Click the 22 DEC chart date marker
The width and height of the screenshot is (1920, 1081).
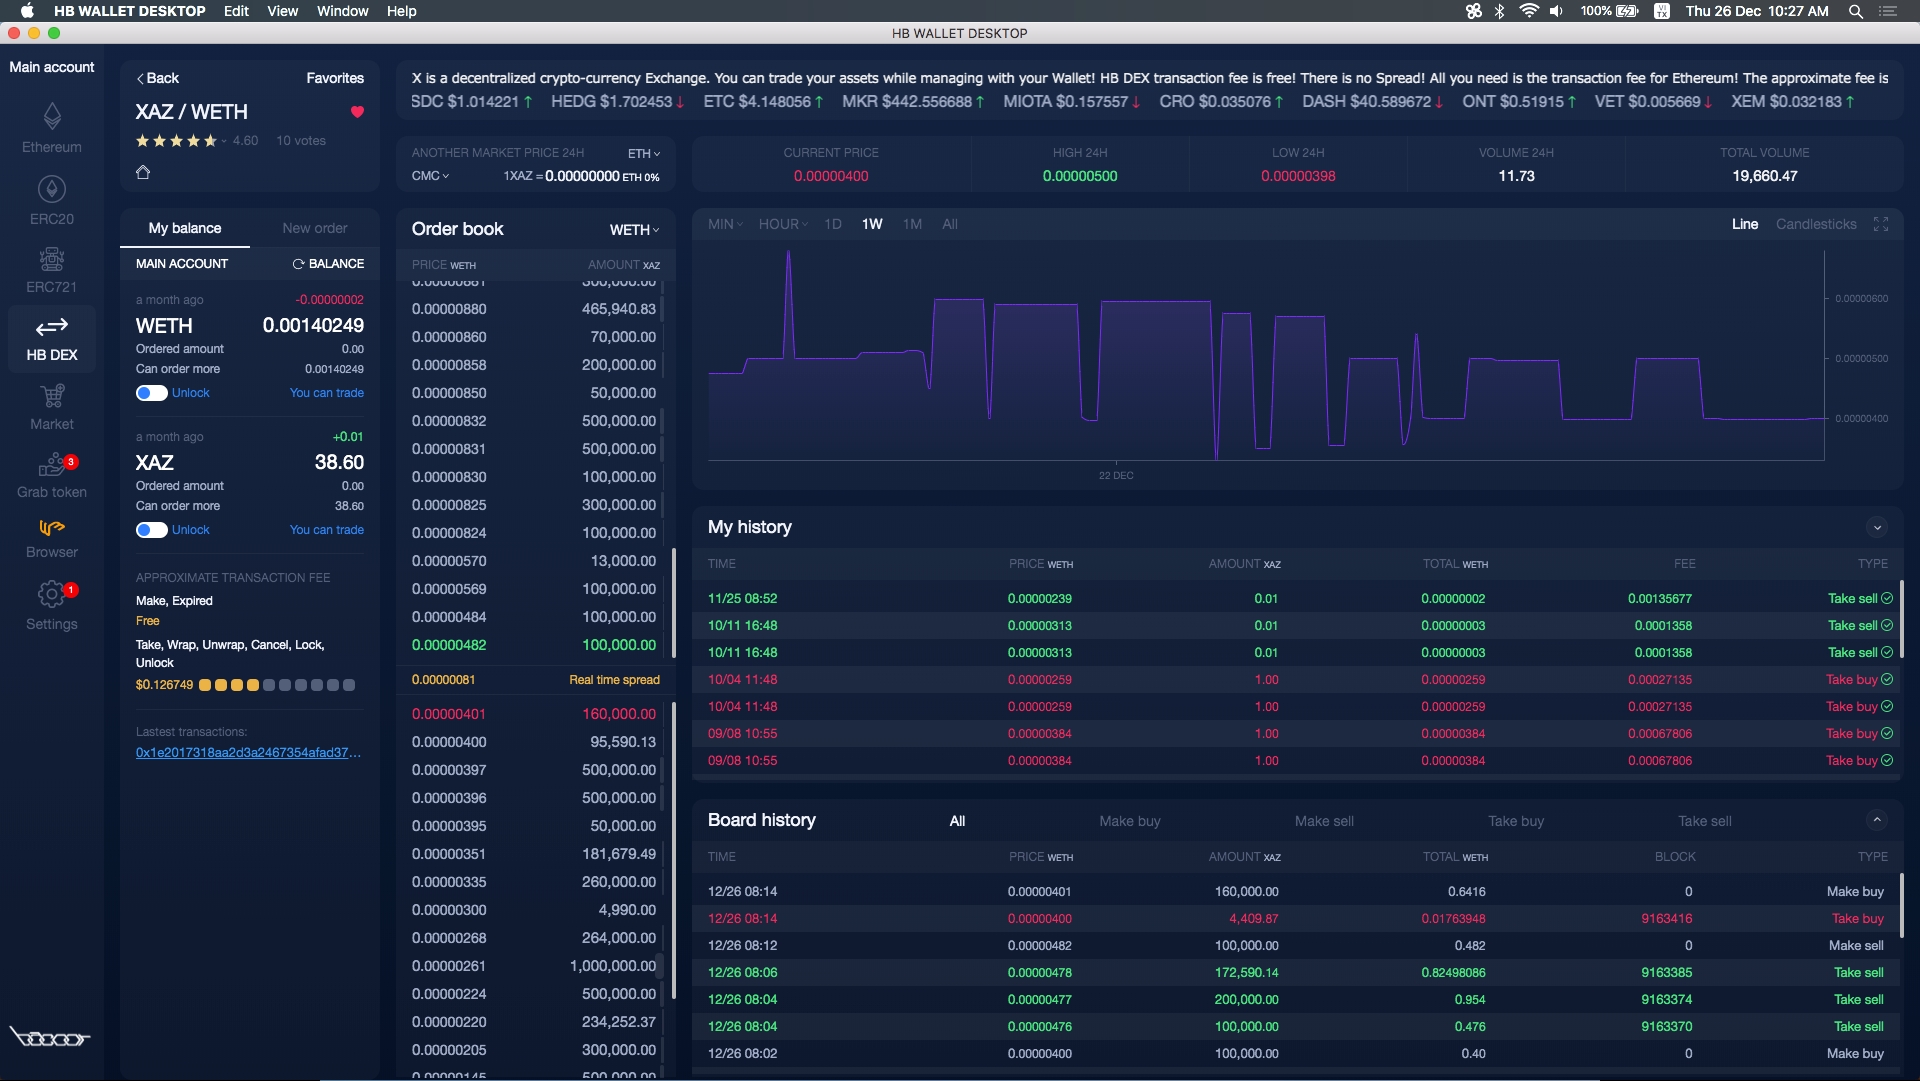(1116, 475)
